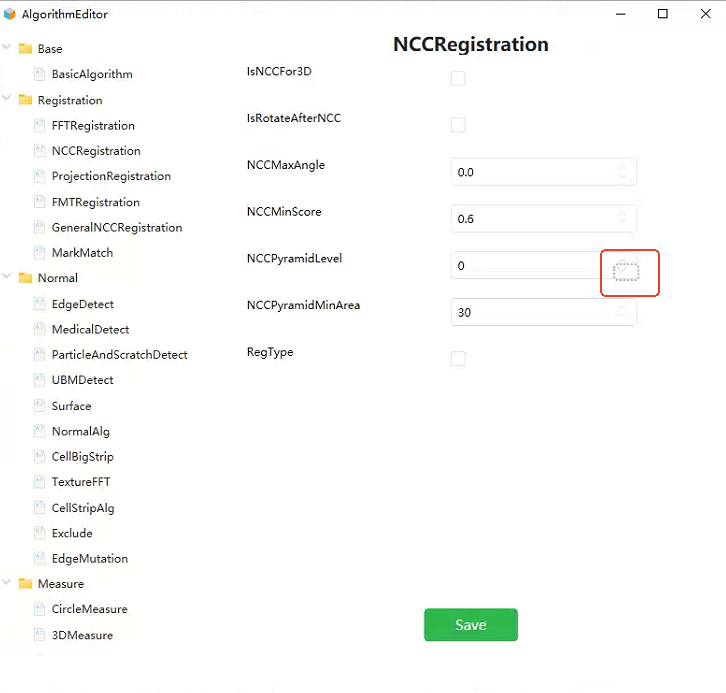
Task: Click the Measure folder icon
Action: pos(25,583)
